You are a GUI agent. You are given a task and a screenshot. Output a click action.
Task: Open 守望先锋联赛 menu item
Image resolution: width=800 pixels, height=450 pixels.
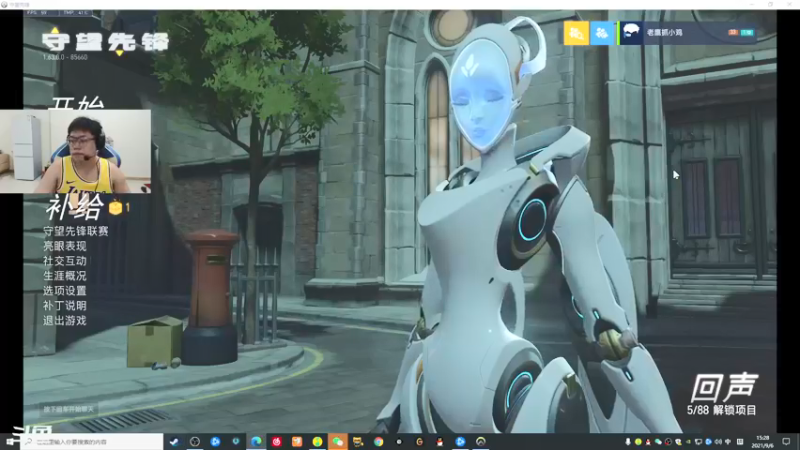click(76, 231)
